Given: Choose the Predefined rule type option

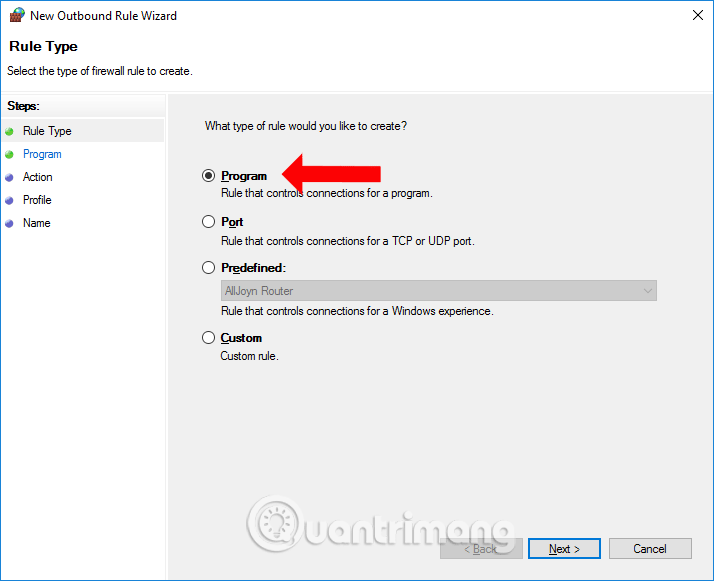Looking at the screenshot, I should [x=208, y=268].
